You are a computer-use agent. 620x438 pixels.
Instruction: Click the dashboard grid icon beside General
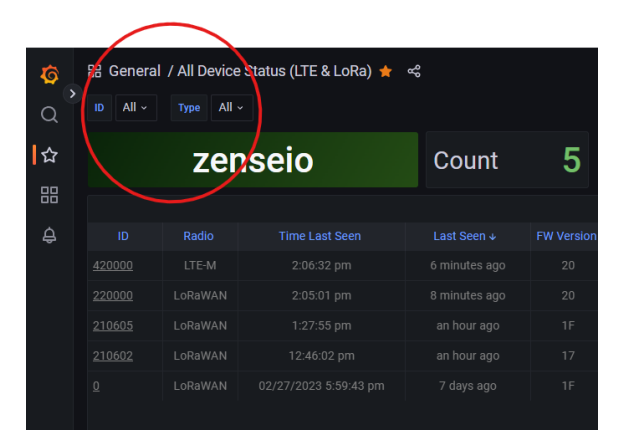[95, 72]
